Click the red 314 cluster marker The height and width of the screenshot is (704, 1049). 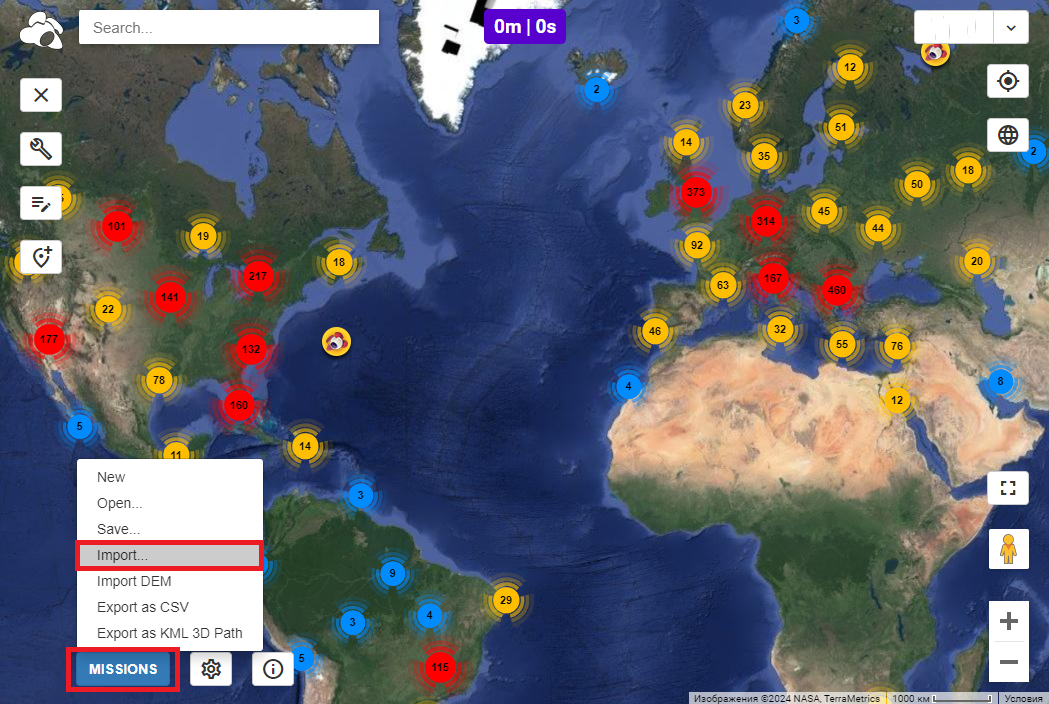[x=766, y=221]
